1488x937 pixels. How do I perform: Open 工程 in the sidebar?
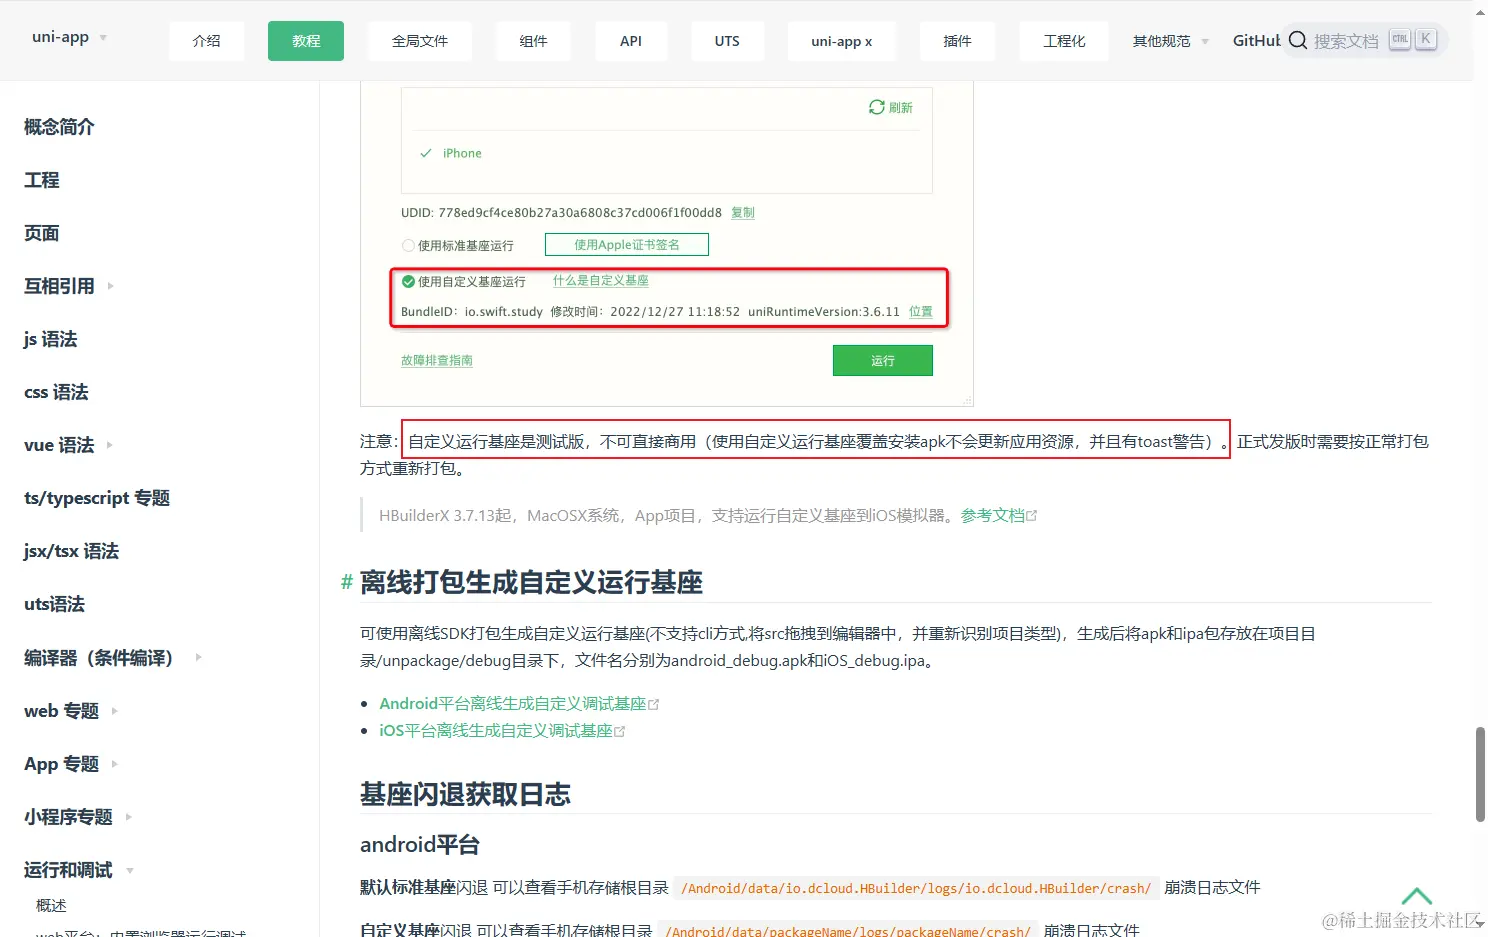point(42,180)
